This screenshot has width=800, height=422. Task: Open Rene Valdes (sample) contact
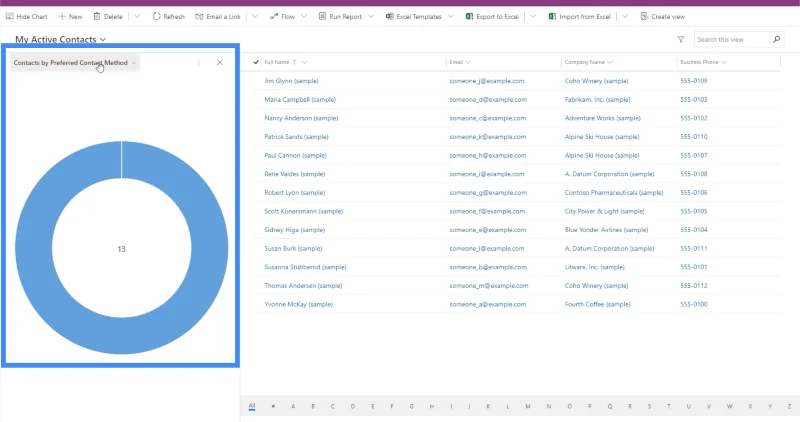tap(294, 174)
